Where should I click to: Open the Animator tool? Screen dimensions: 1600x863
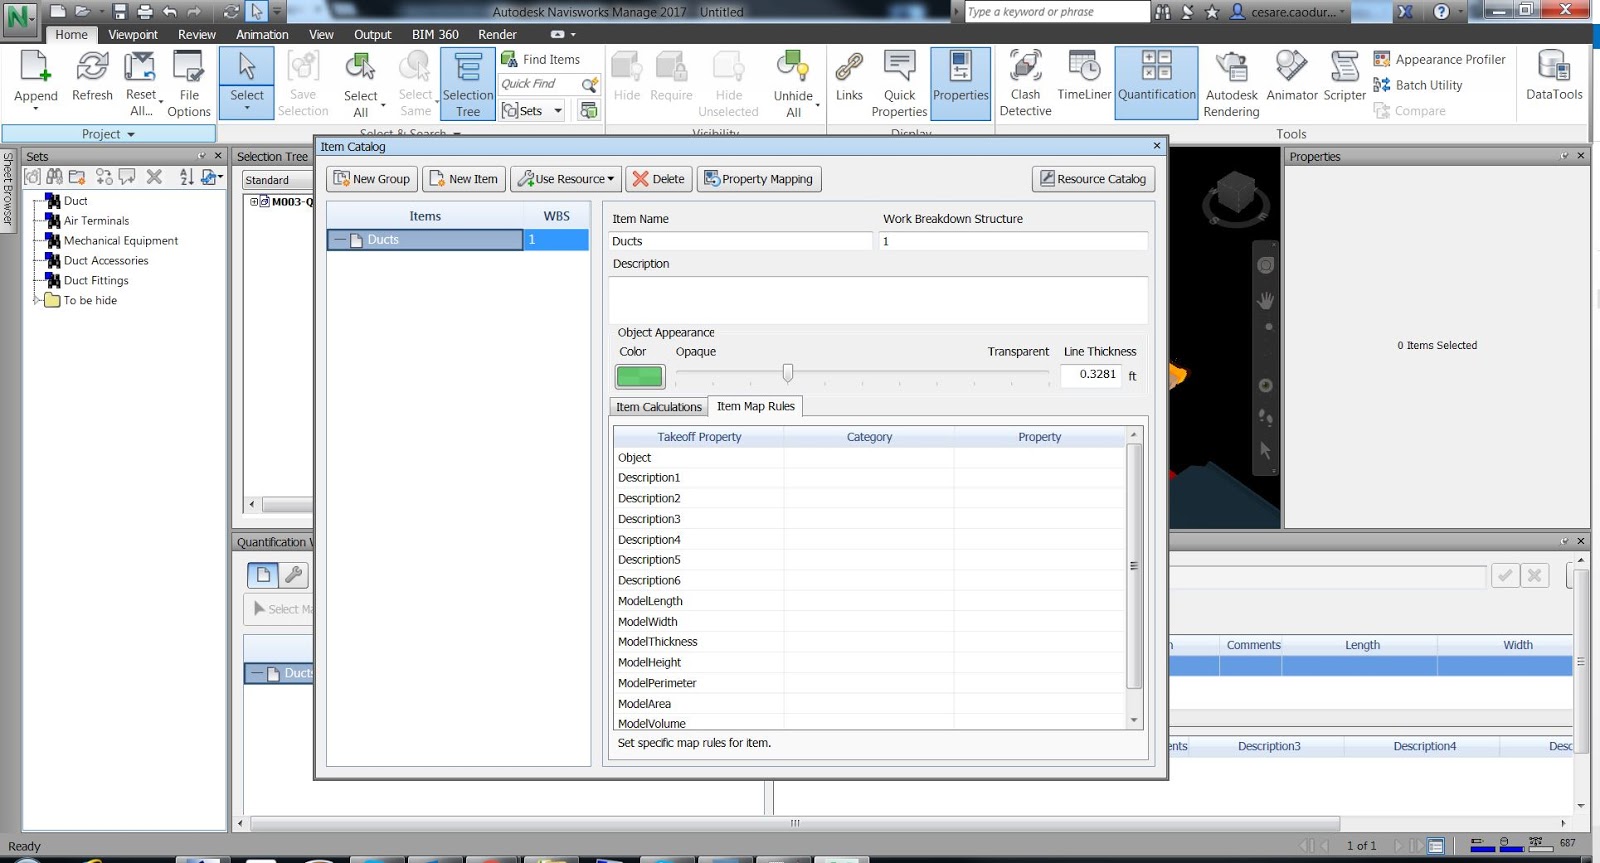(1292, 76)
